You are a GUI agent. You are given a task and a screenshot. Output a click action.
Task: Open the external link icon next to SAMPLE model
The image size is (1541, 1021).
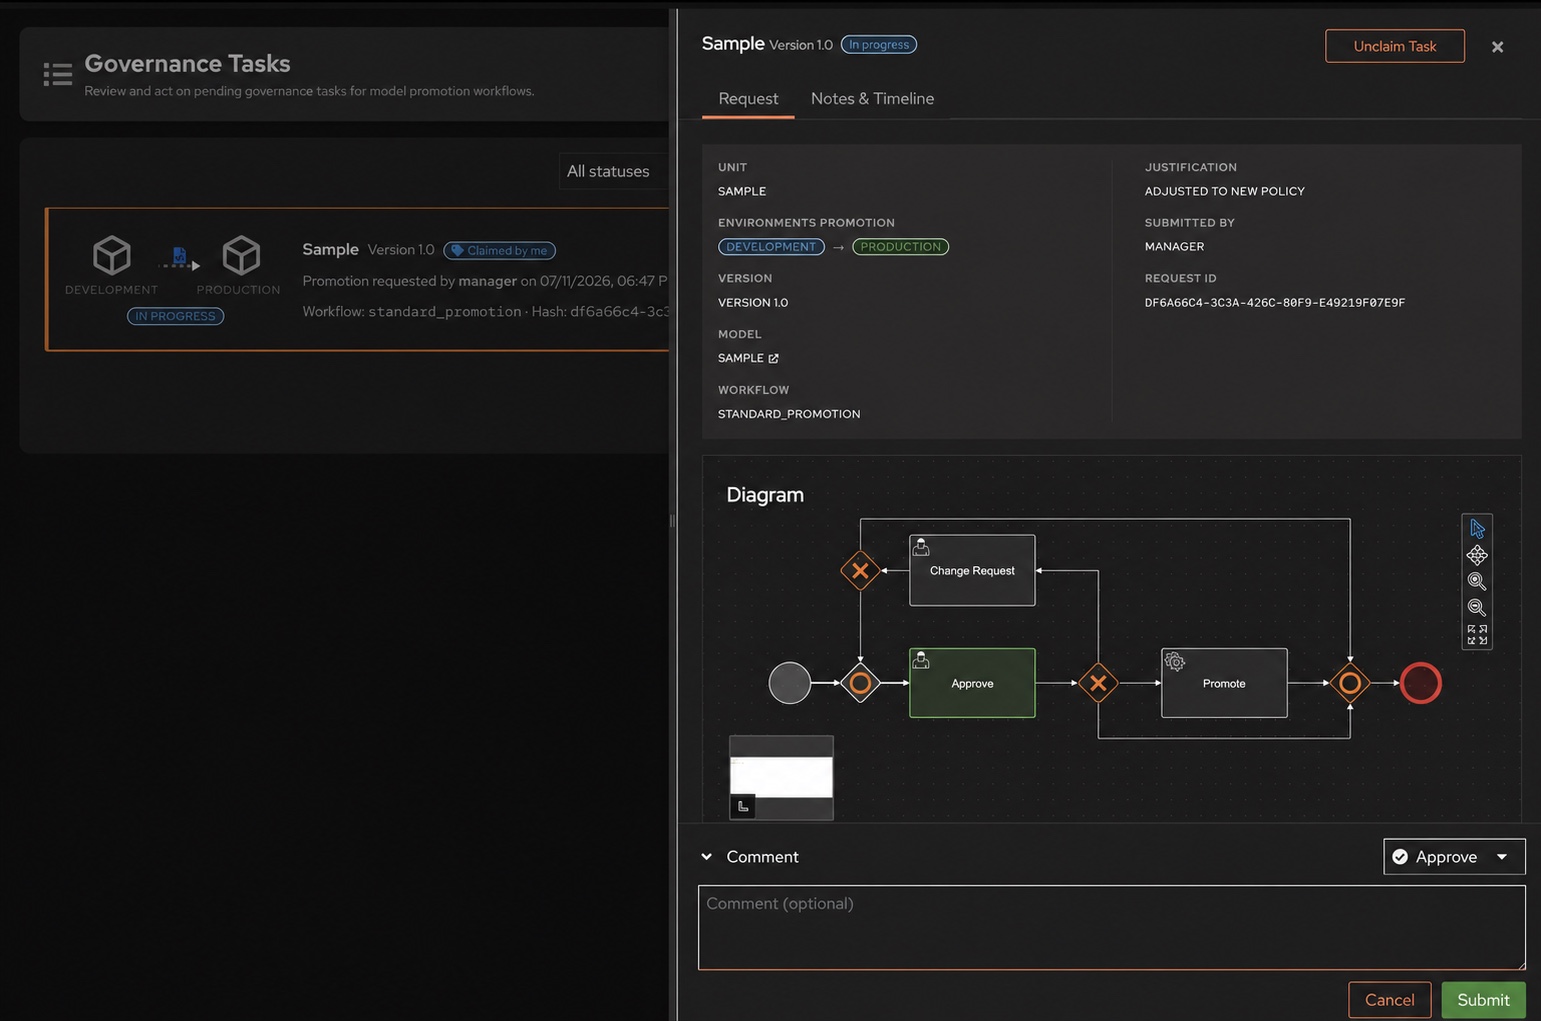tap(773, 358)
